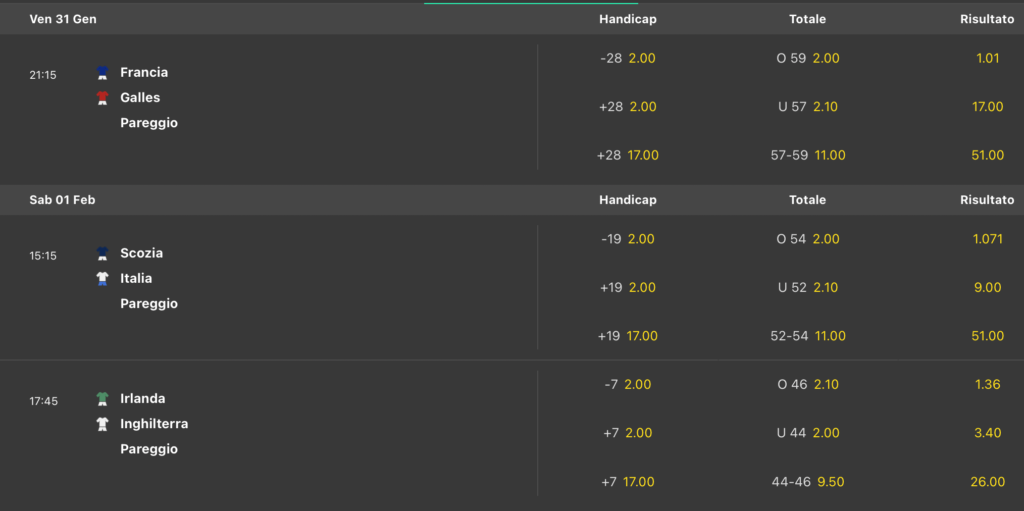Click the Inghilterra white jersey icon
The image size is (1024, 511).
pos(102,424)
